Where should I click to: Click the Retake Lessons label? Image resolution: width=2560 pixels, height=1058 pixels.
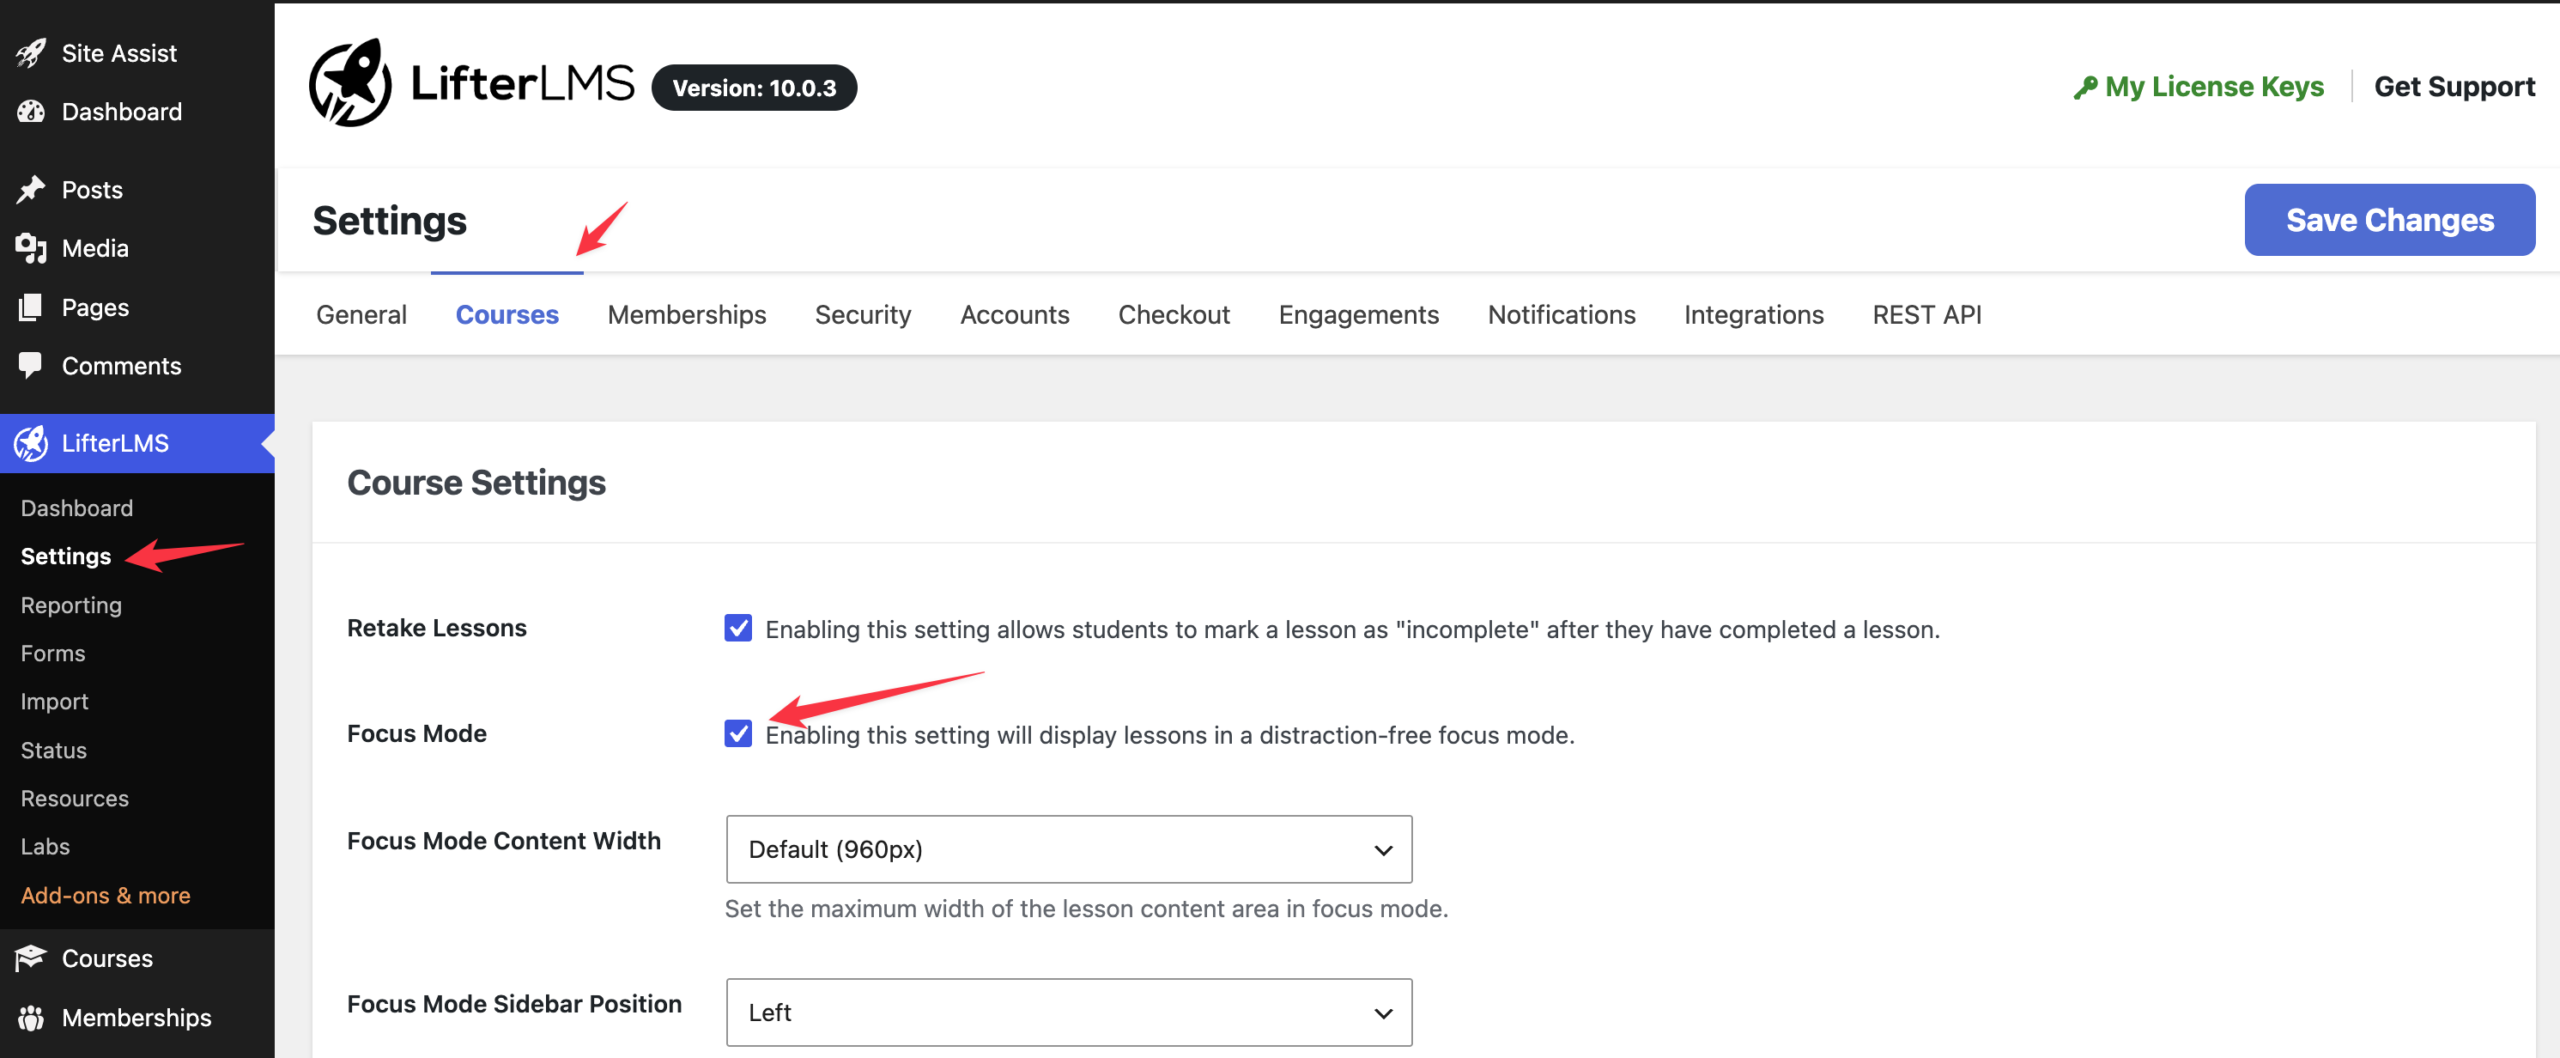(x=437, y=628)
